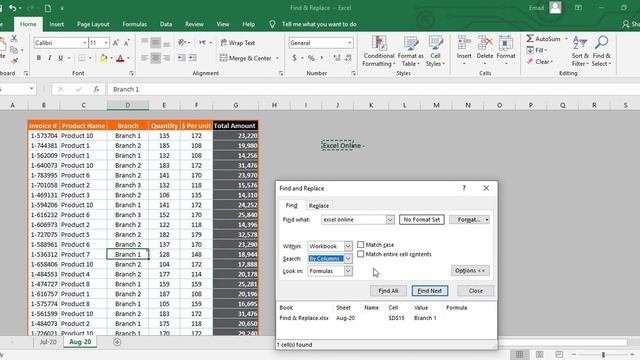The image size is (640, 360).
Task: Open Format as Table
Action: click(x=410, y=51)
